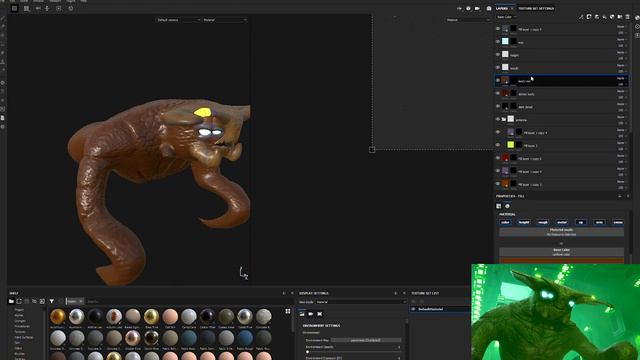
Task: Hide the antenna folder
Action: 498,119
